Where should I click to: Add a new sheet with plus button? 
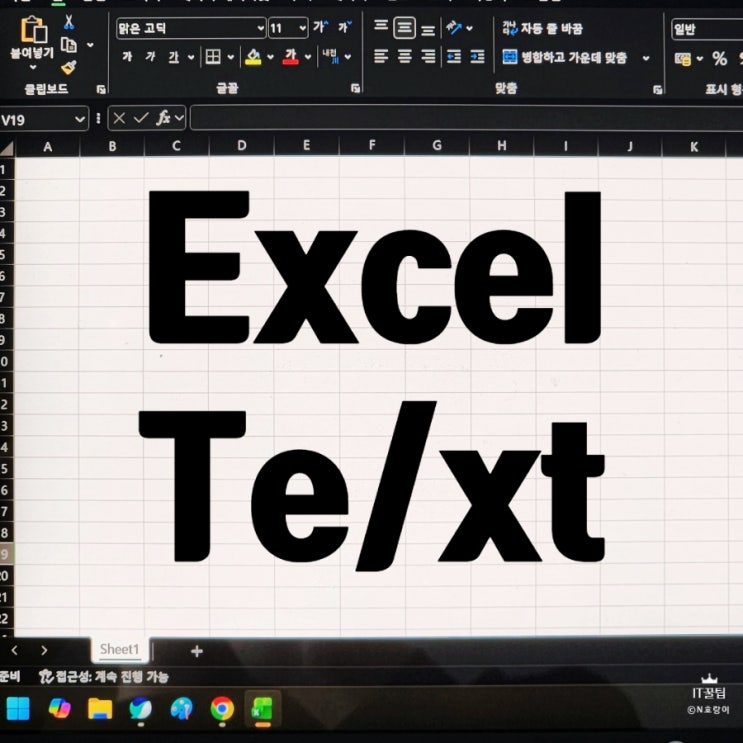point(197,652)
